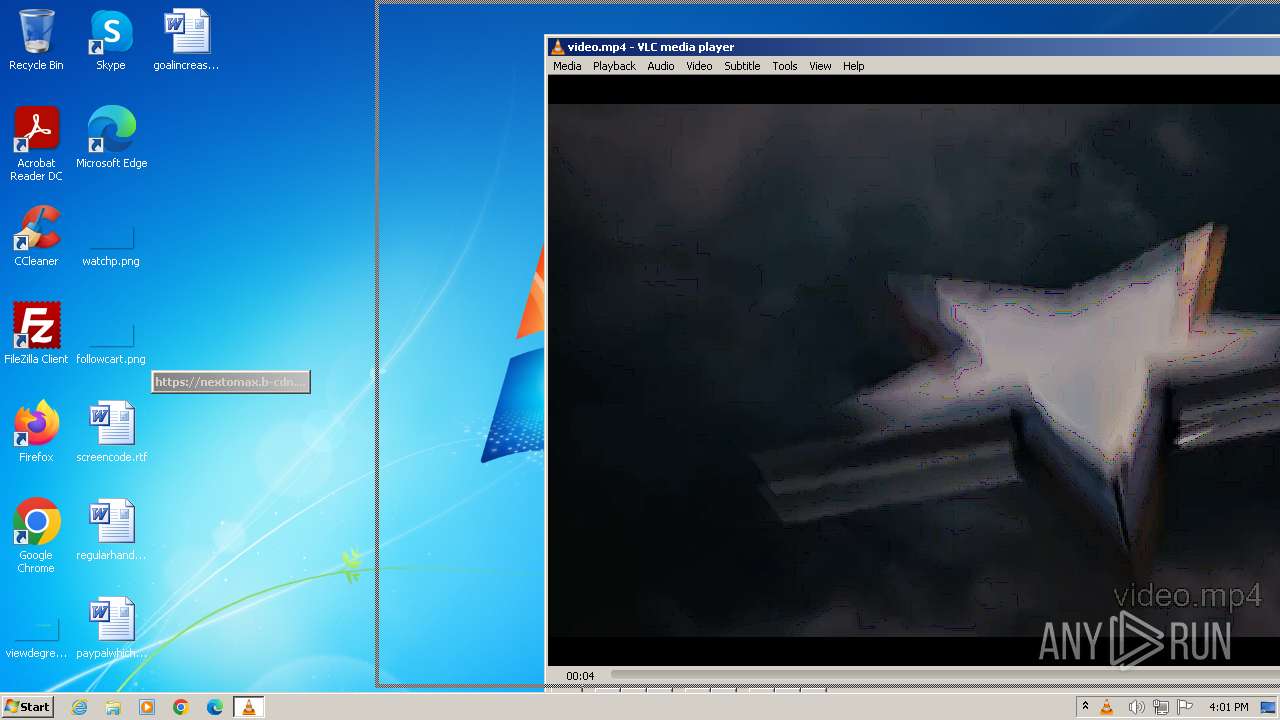Open Windows Explorer from the taskbar
1280x720 pixels.
click(113, 707)
